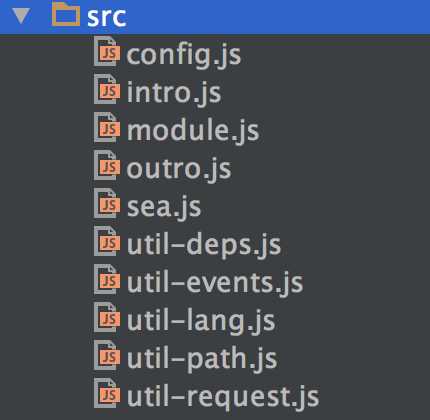Click the JS icon beside outro.js
430x420 pixels.
click(107, 166)
